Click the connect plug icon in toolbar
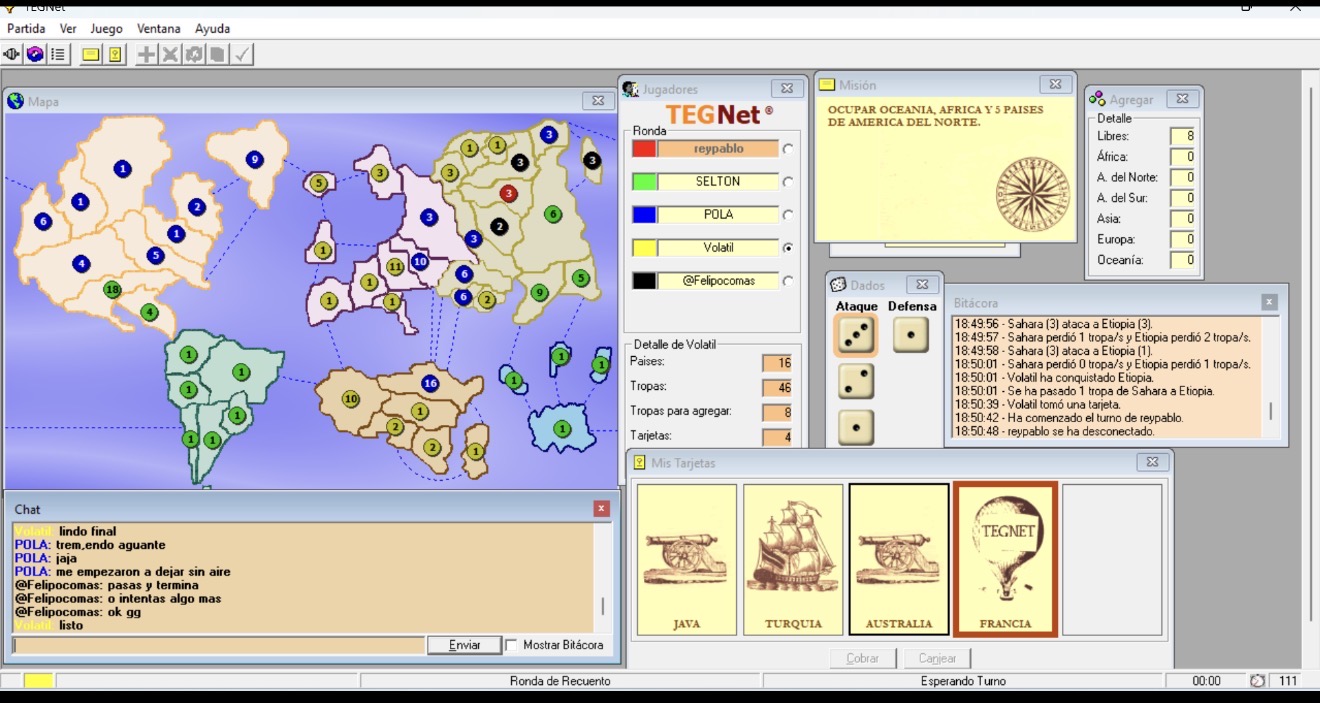The width and height of the screenshot is (1320, 703). click(12, 54)
